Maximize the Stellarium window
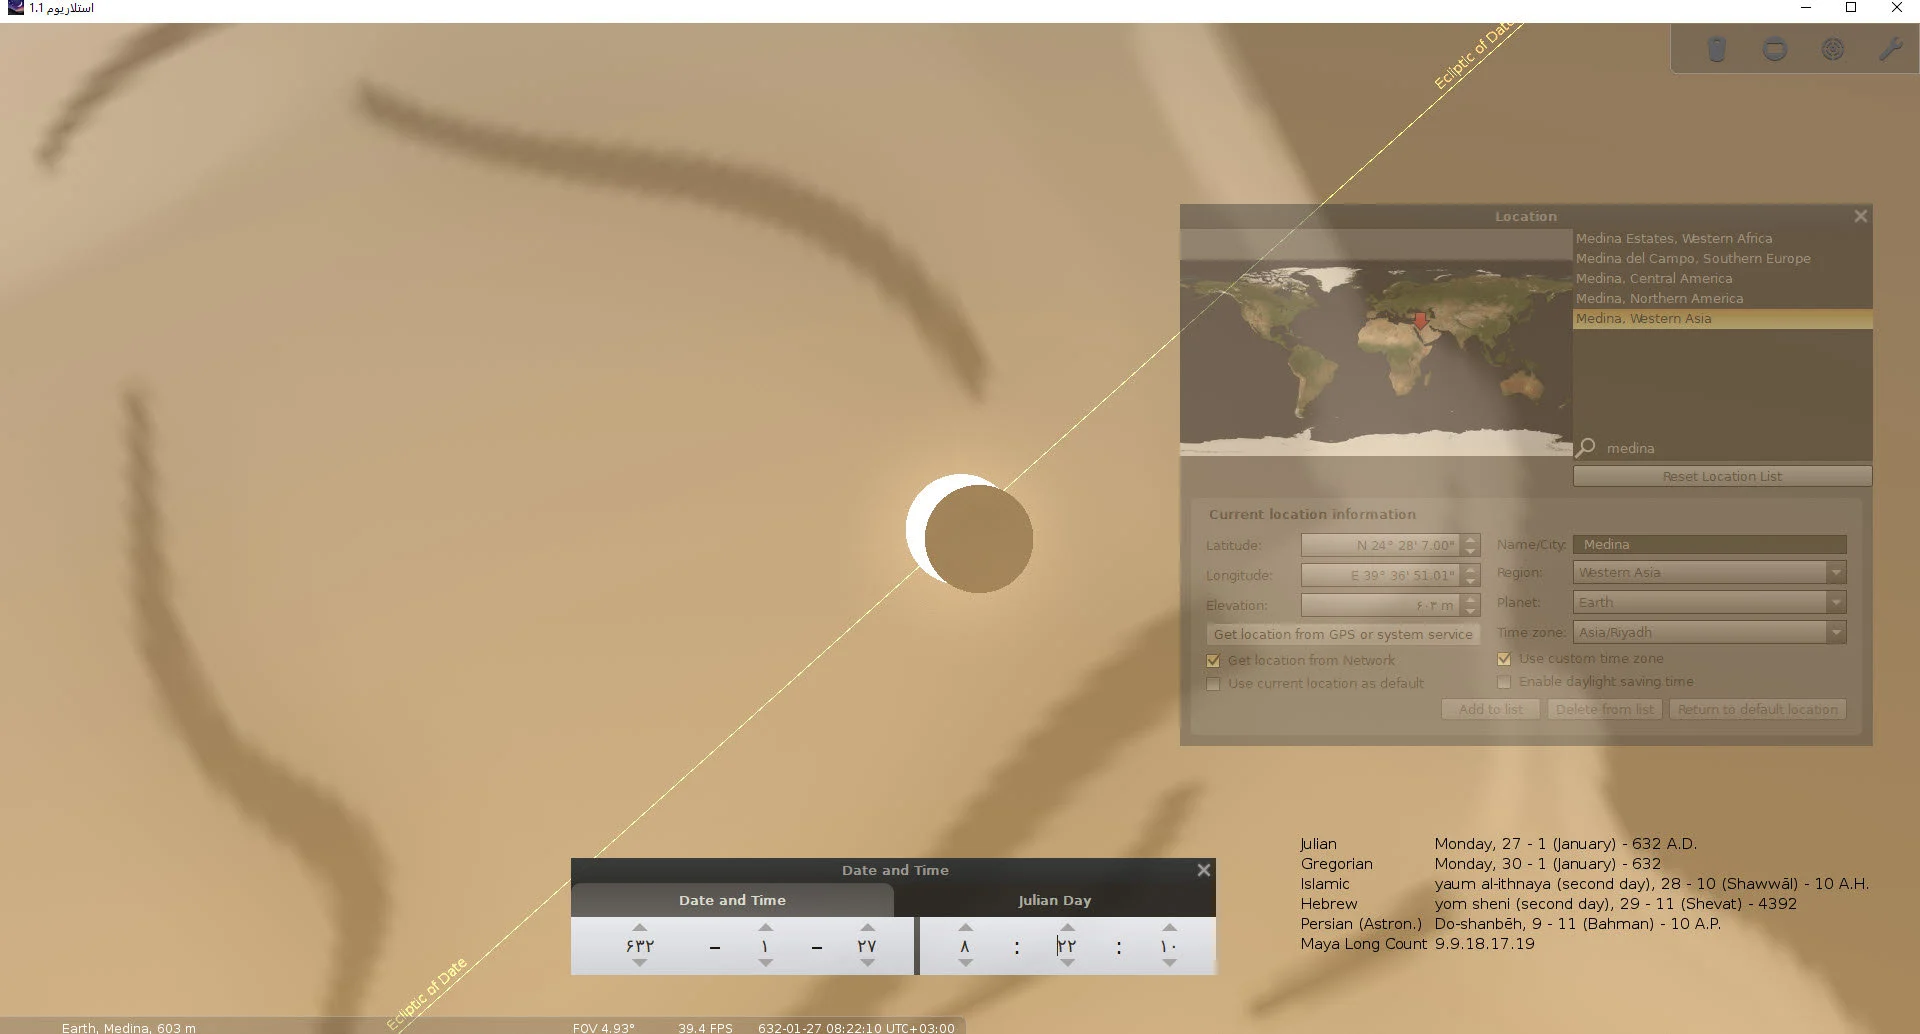Screen dimensions: 1920x1034 tap(1851, 8)
